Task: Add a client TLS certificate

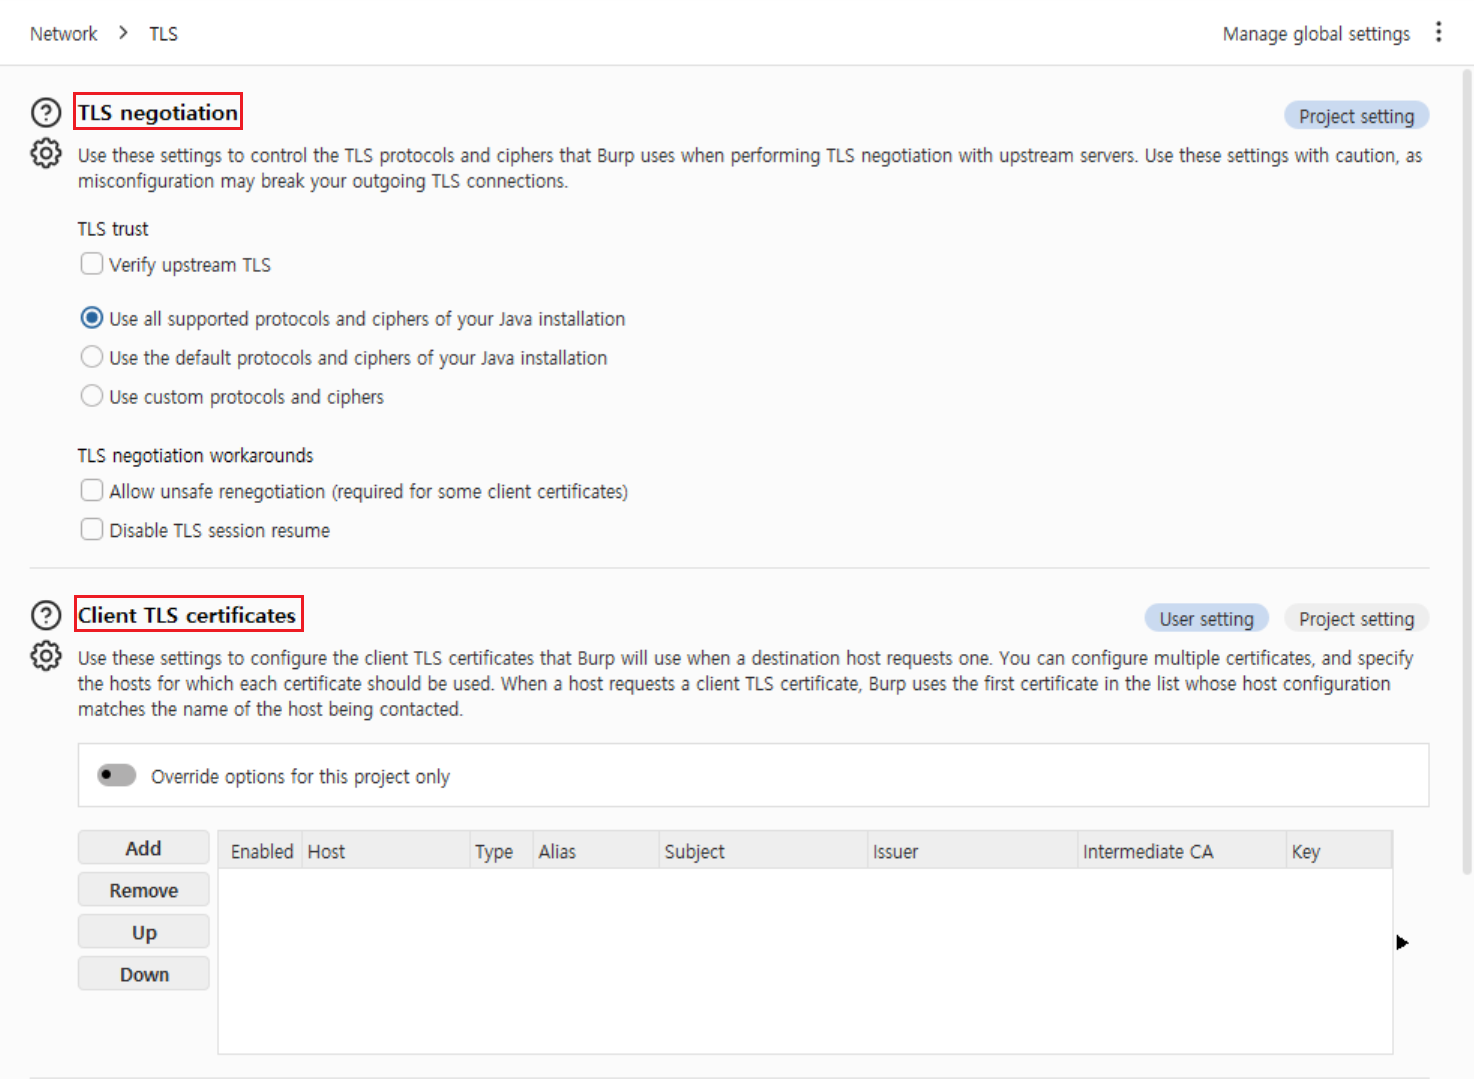Action: point(144,848)
